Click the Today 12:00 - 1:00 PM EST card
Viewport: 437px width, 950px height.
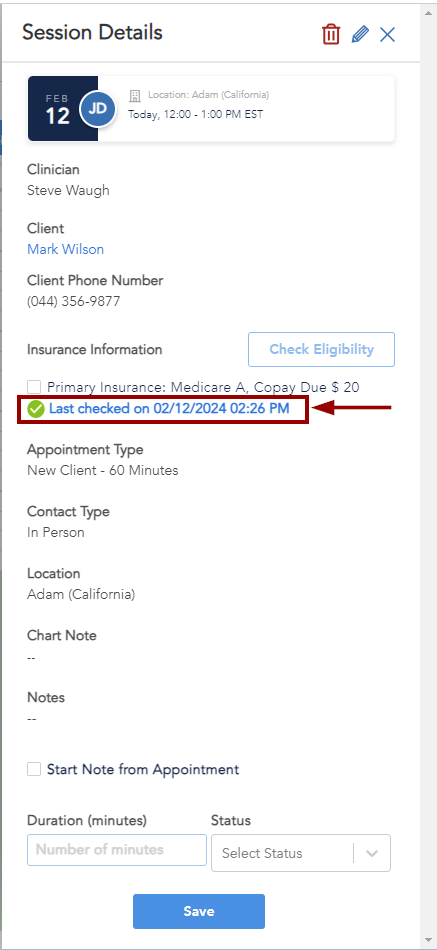click(x=212, y=108)
